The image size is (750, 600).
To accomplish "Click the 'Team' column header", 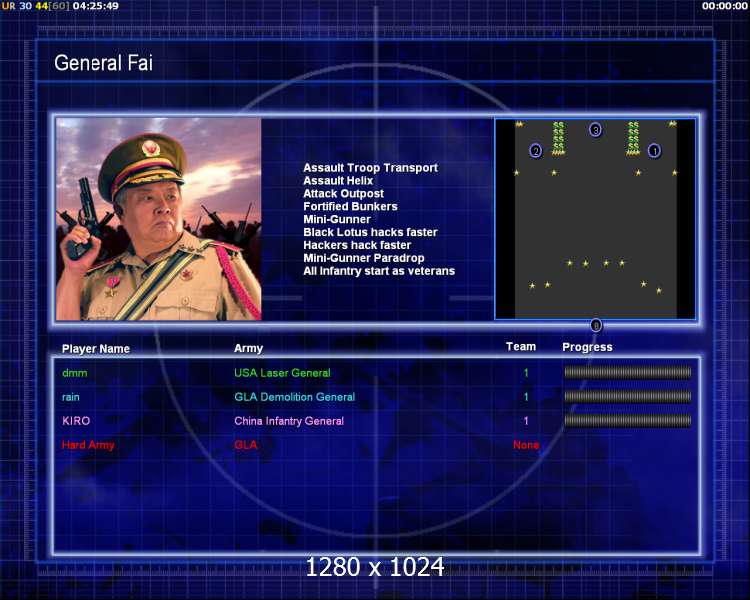I will pyautogui.click(x=521, y=346).
